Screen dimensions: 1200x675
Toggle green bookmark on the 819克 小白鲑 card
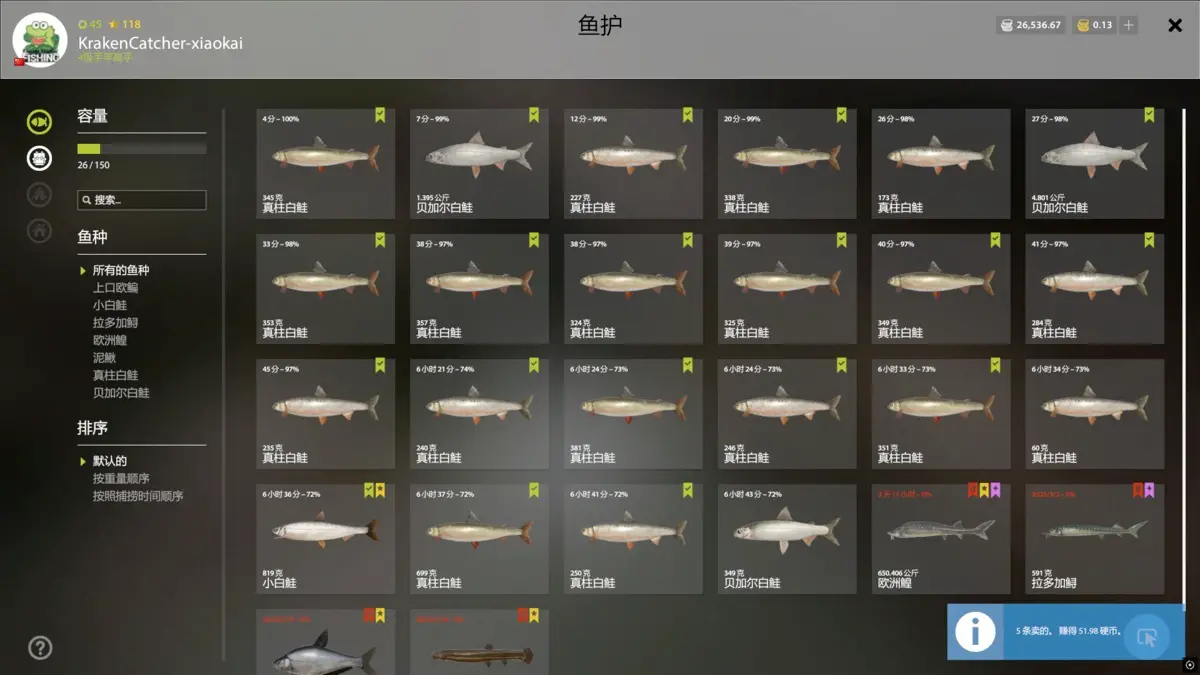[369, 490]
